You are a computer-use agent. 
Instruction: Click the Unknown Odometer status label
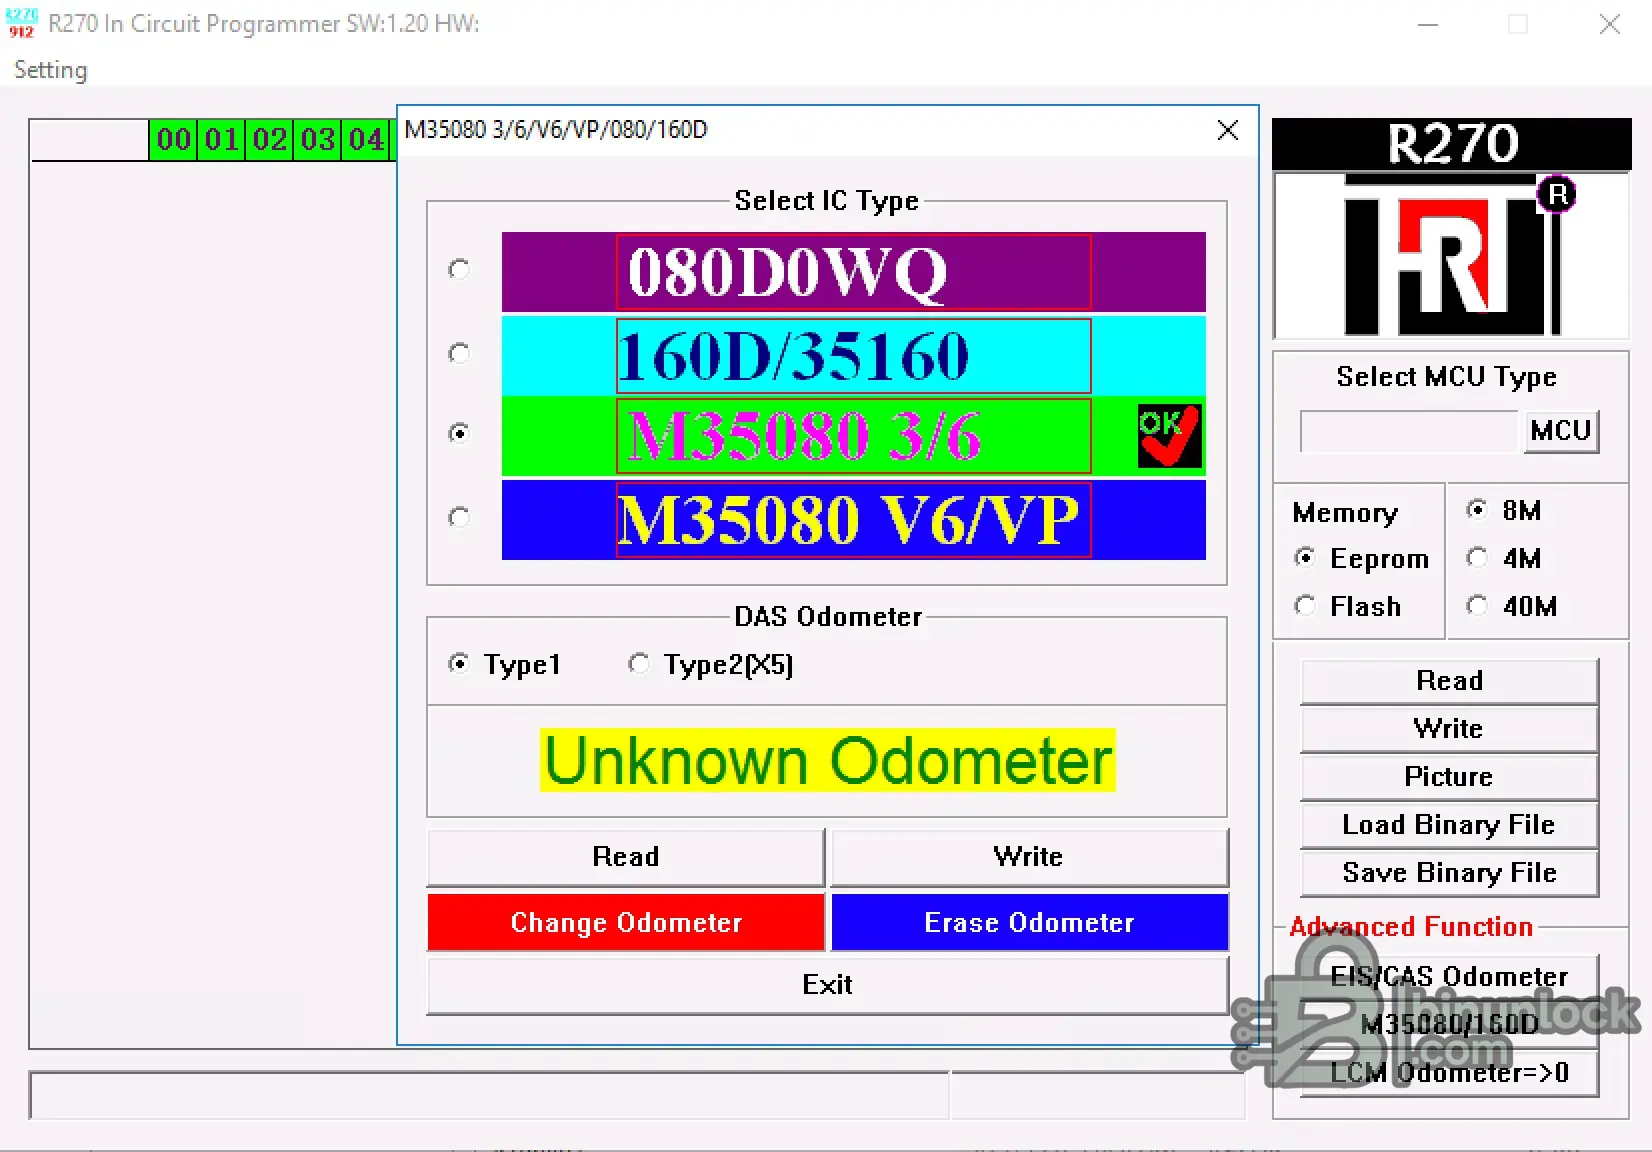[x=828, y=761]
